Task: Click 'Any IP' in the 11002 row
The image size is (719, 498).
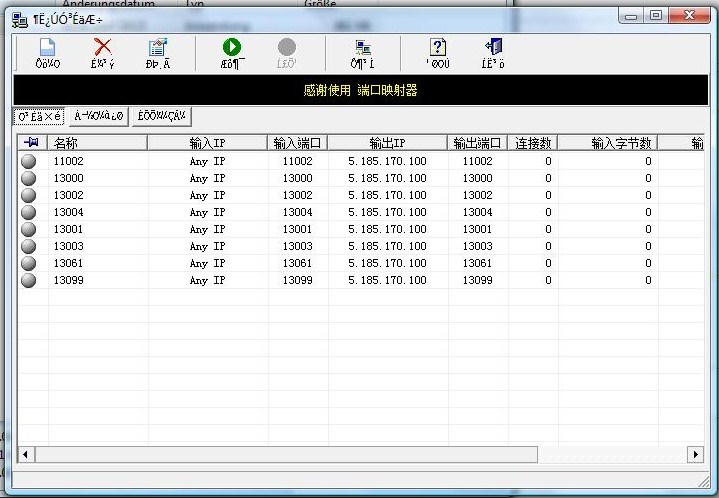Action: pyautogui.click(x=207, y=161)
